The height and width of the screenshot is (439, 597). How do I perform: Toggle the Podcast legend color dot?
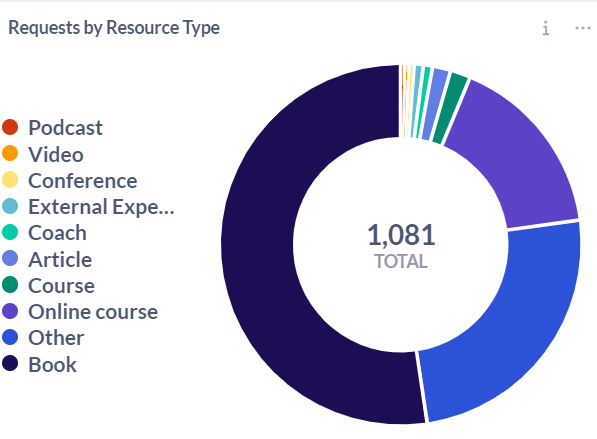pyautogui.click(x=10, y=127)
